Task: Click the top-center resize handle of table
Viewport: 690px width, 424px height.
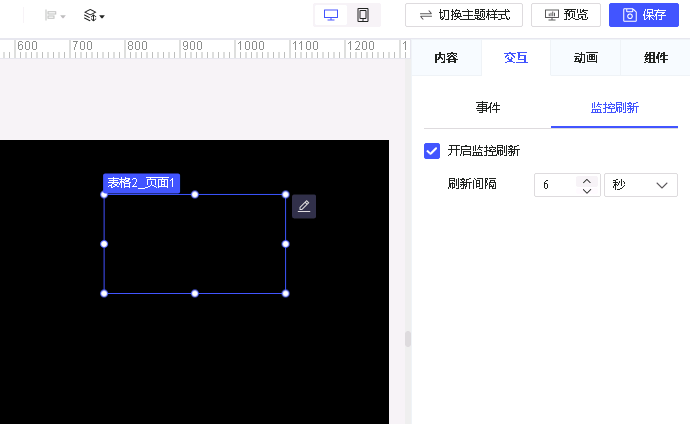Action: point(195,194)
